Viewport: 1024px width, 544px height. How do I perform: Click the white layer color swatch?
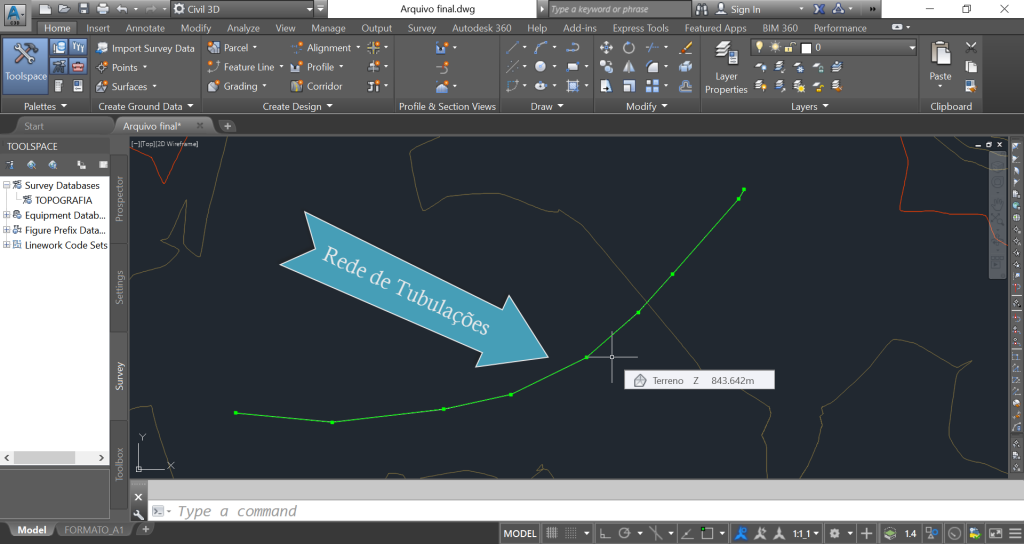coord(806,48)
